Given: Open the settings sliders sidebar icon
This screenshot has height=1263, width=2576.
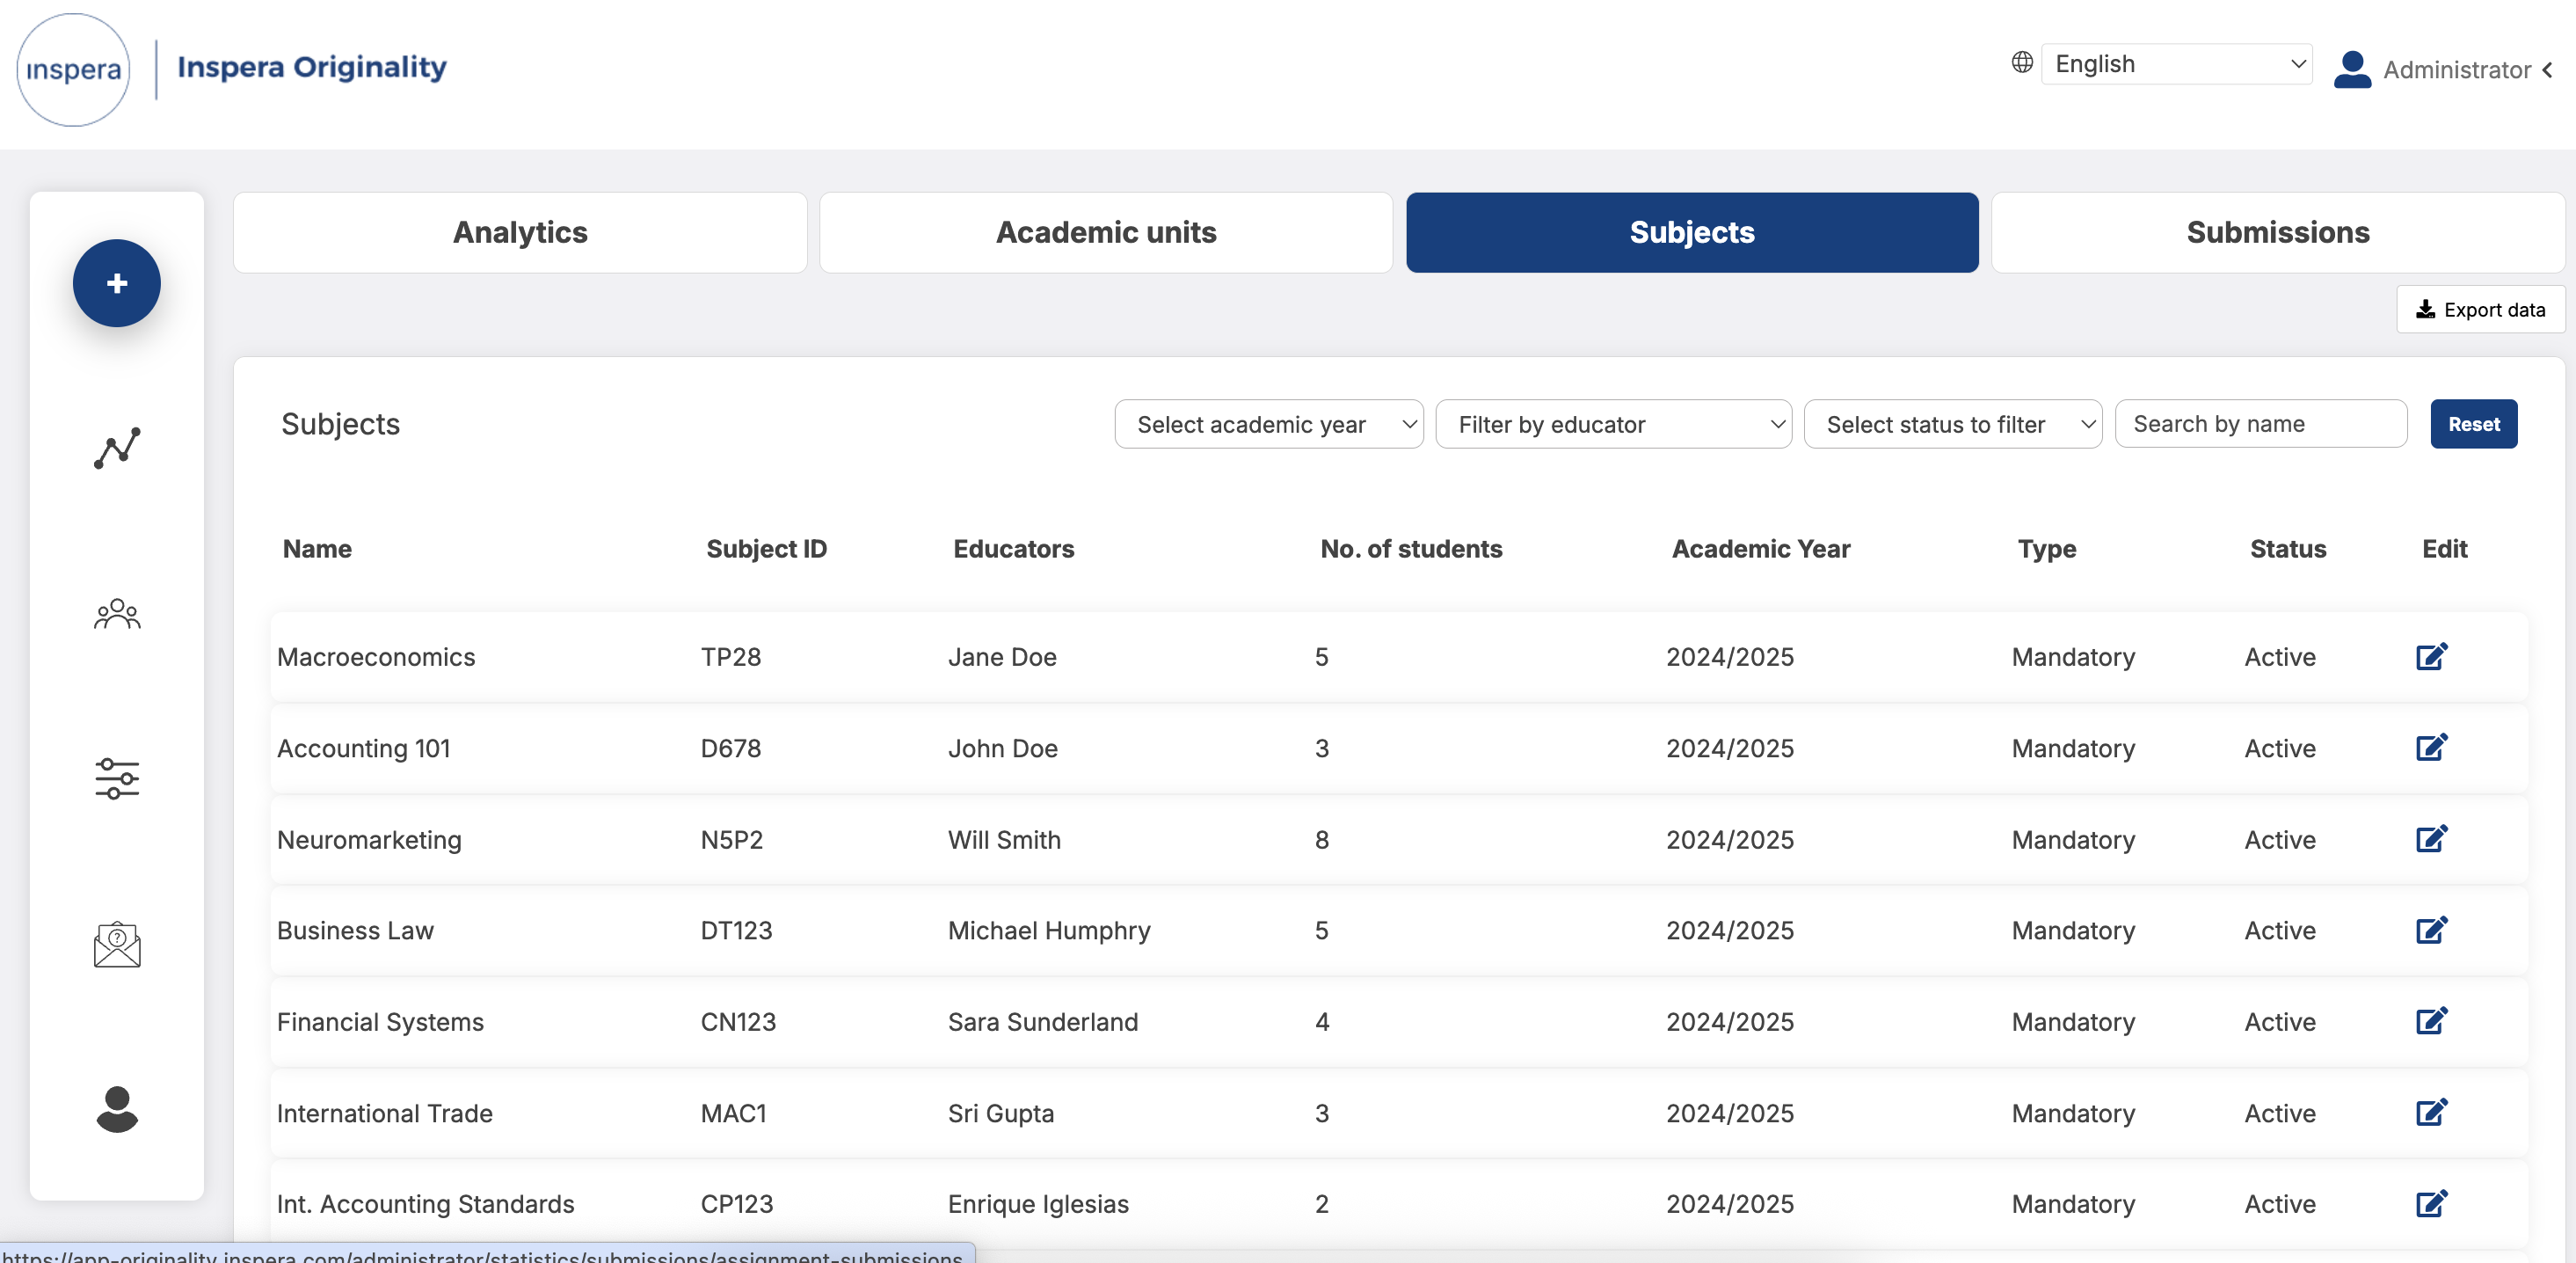Looking at the screenshot, I should click(117, 778).
